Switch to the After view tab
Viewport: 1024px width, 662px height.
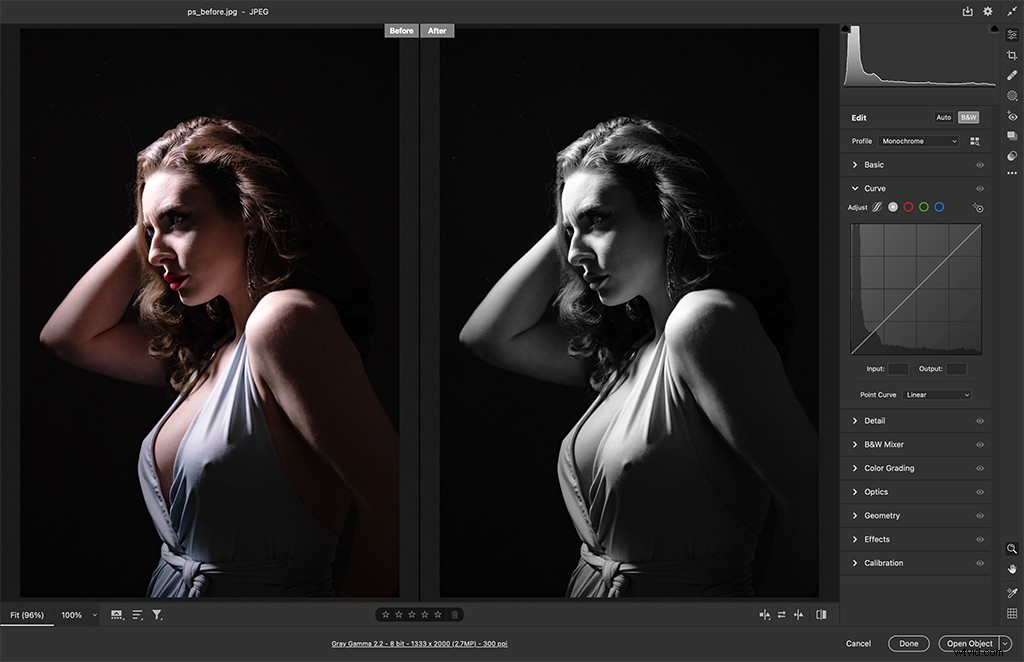(x=437, y=30)
